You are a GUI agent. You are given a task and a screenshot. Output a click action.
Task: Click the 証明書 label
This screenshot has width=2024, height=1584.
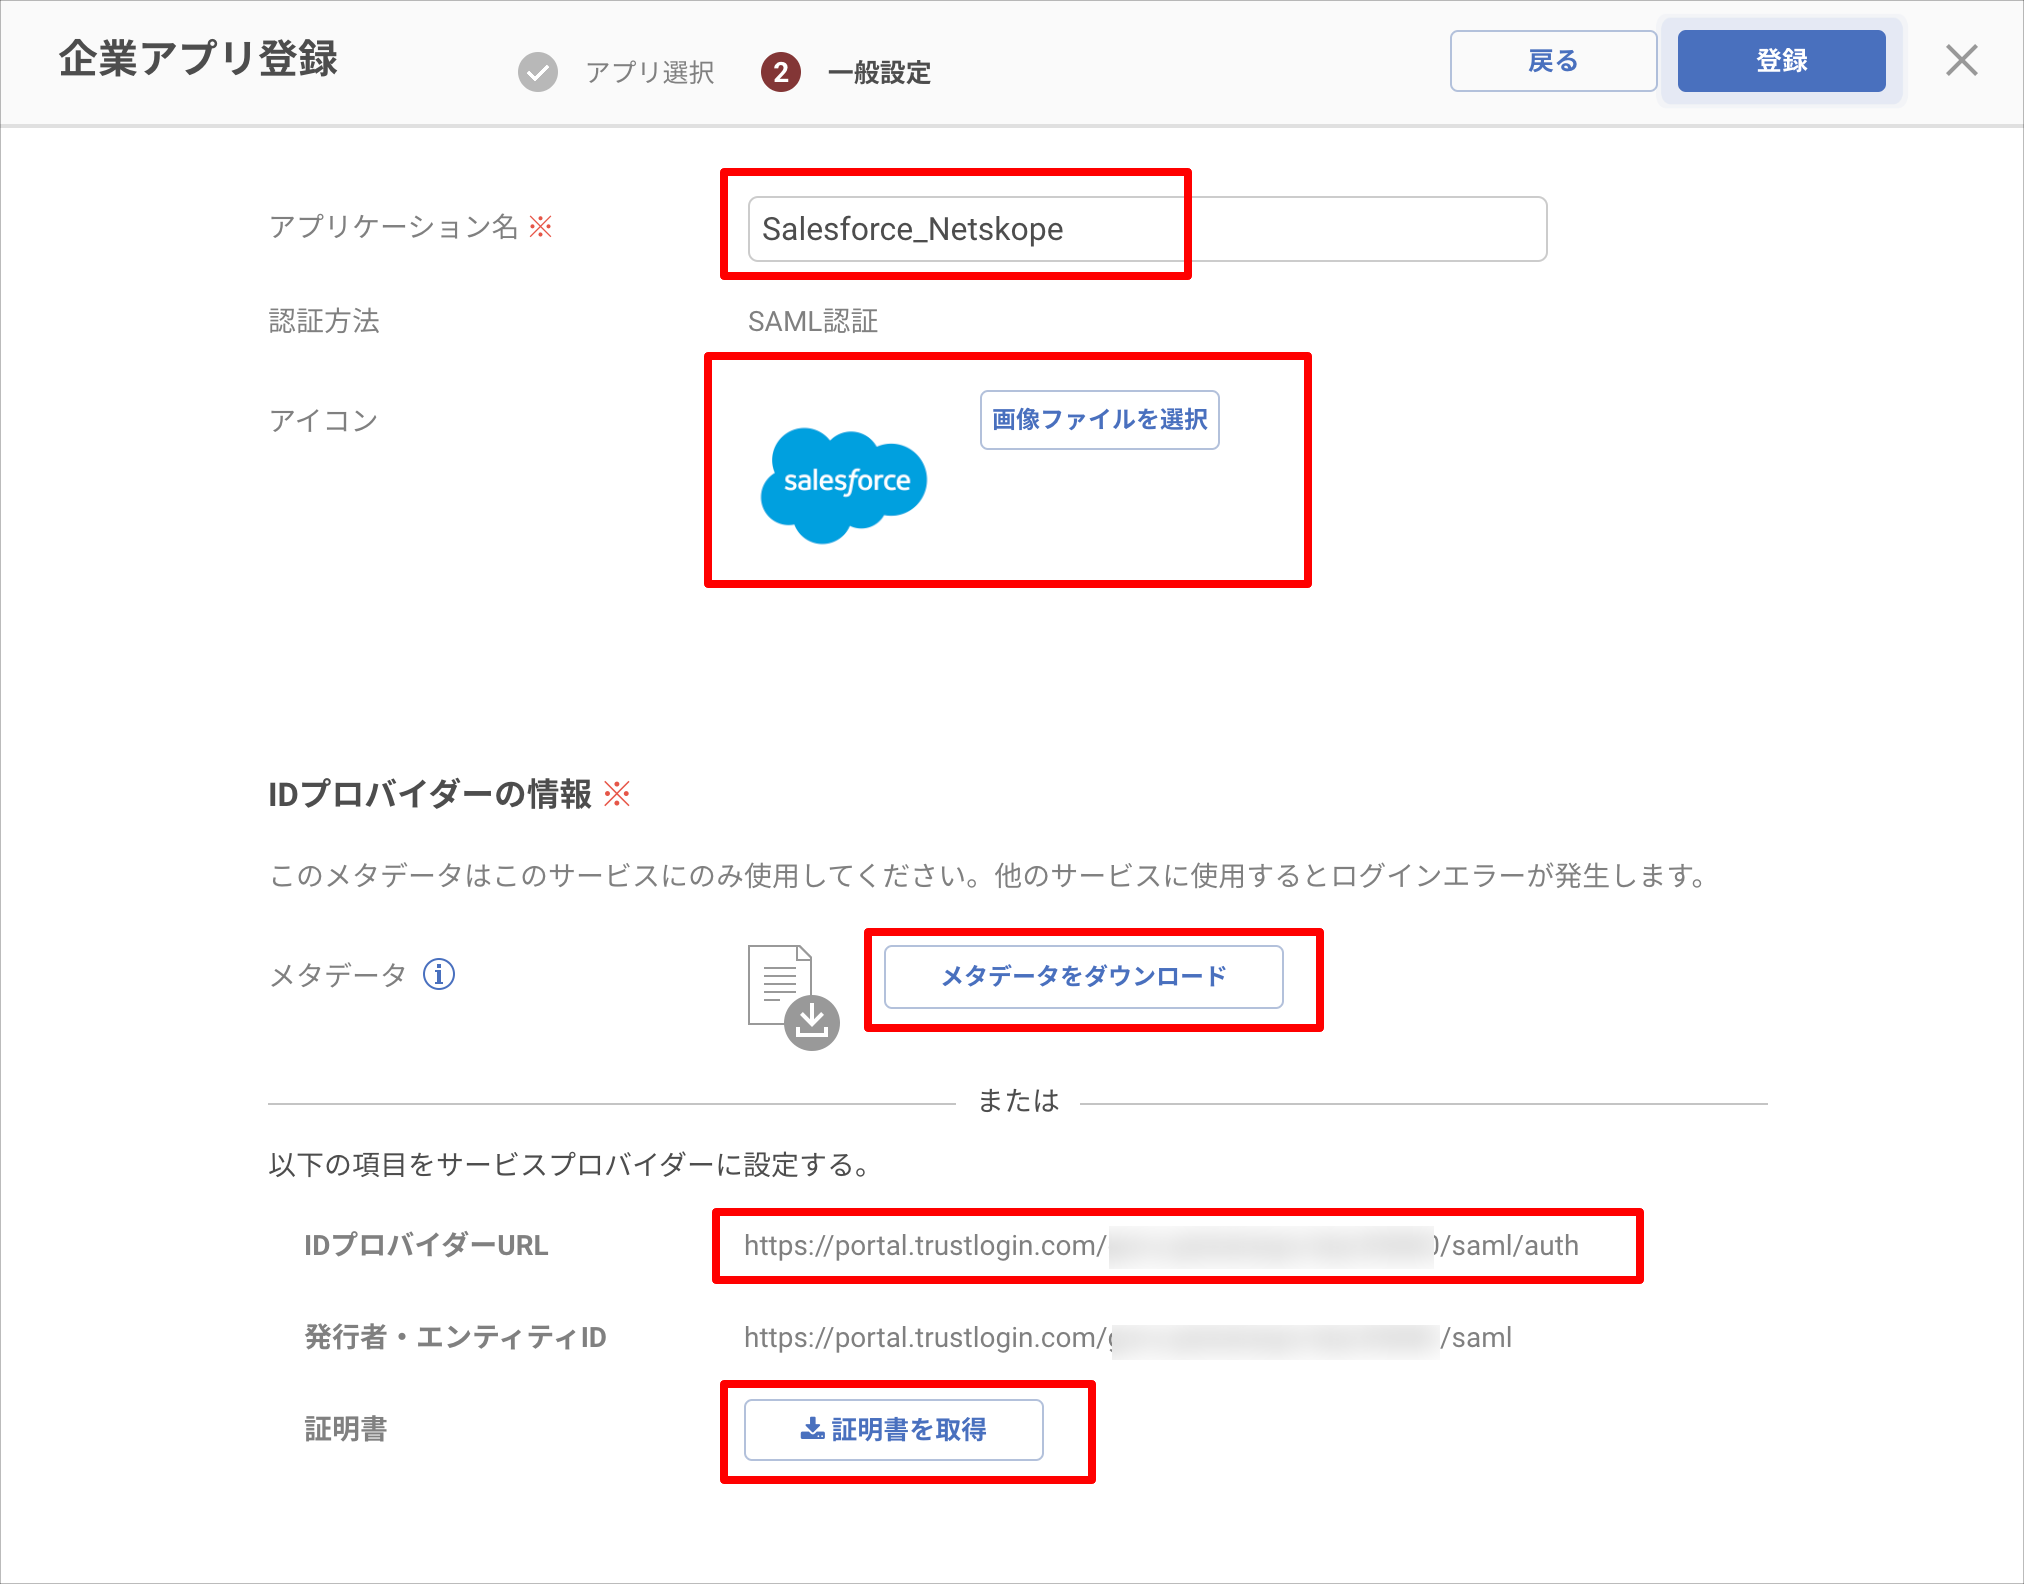[x=345, y=1430]
